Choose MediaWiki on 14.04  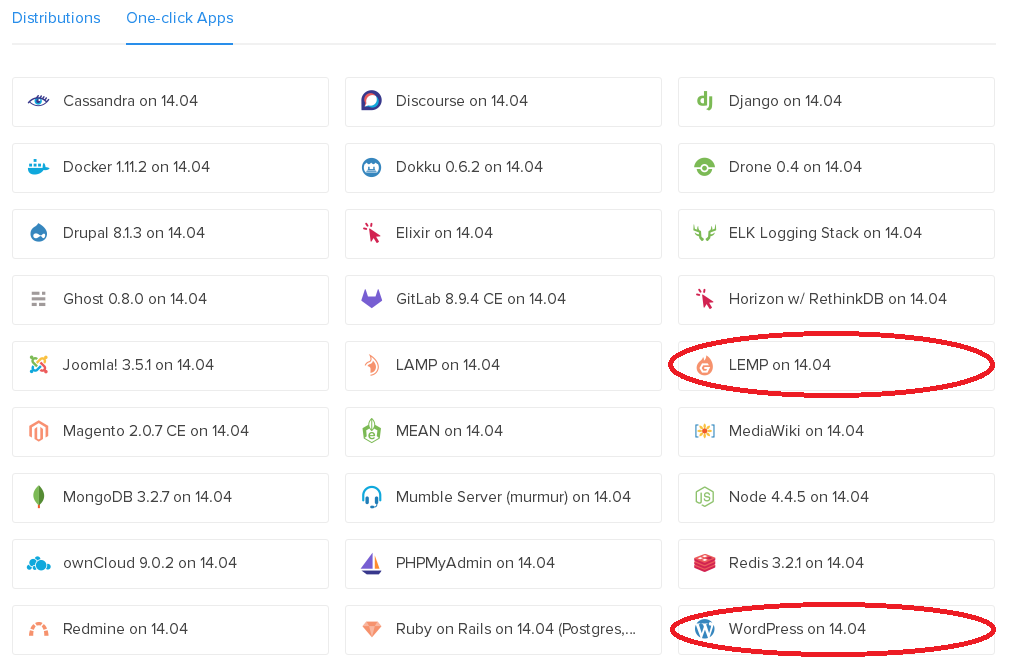pyautogui.click(x=837, y=432)
